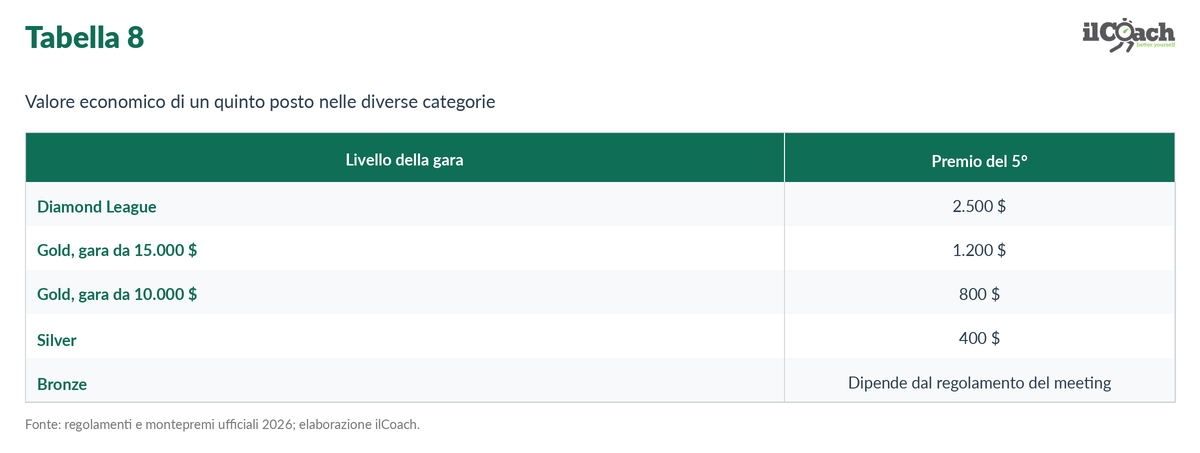The image size is (1200, 453).
Task: Click the Premio del 5° column header
Action: [979, 160]
